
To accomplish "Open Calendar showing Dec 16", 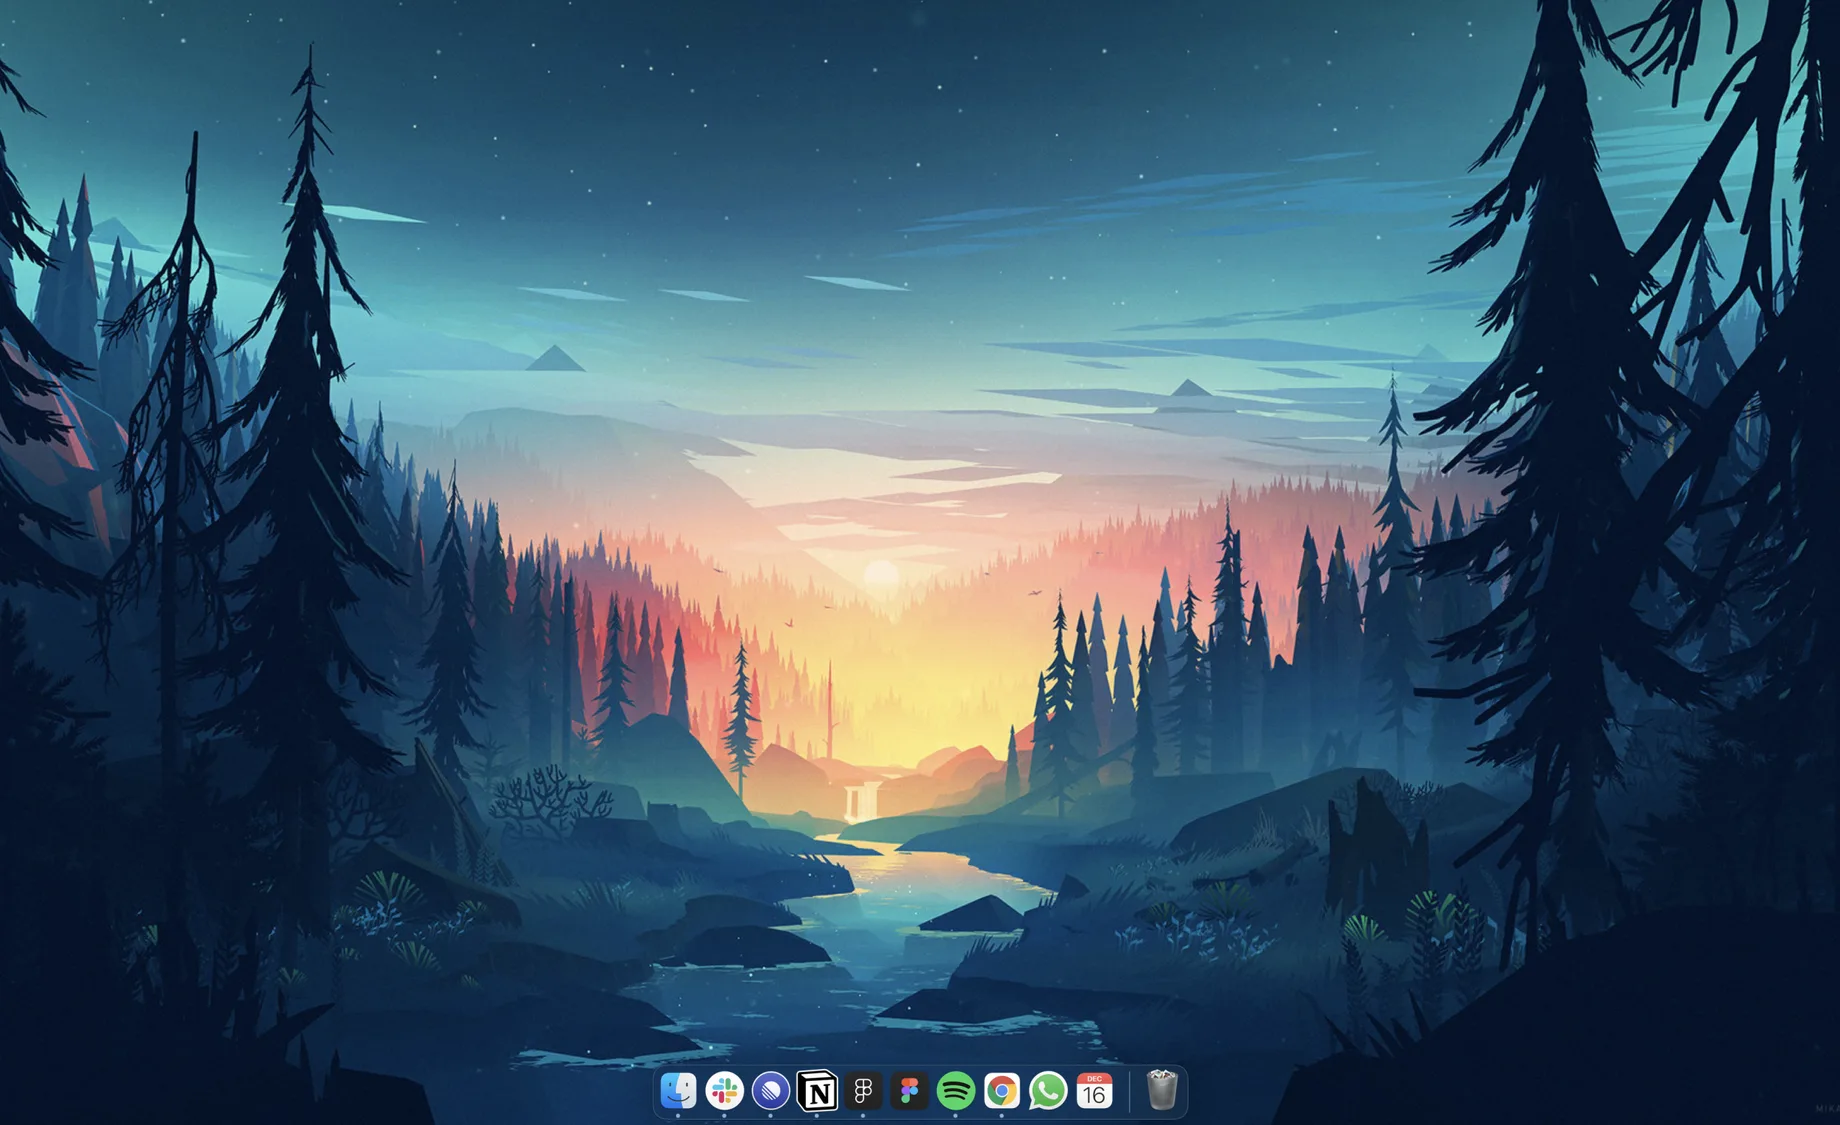I will pyautogui.click(x=1094, y=1090).
